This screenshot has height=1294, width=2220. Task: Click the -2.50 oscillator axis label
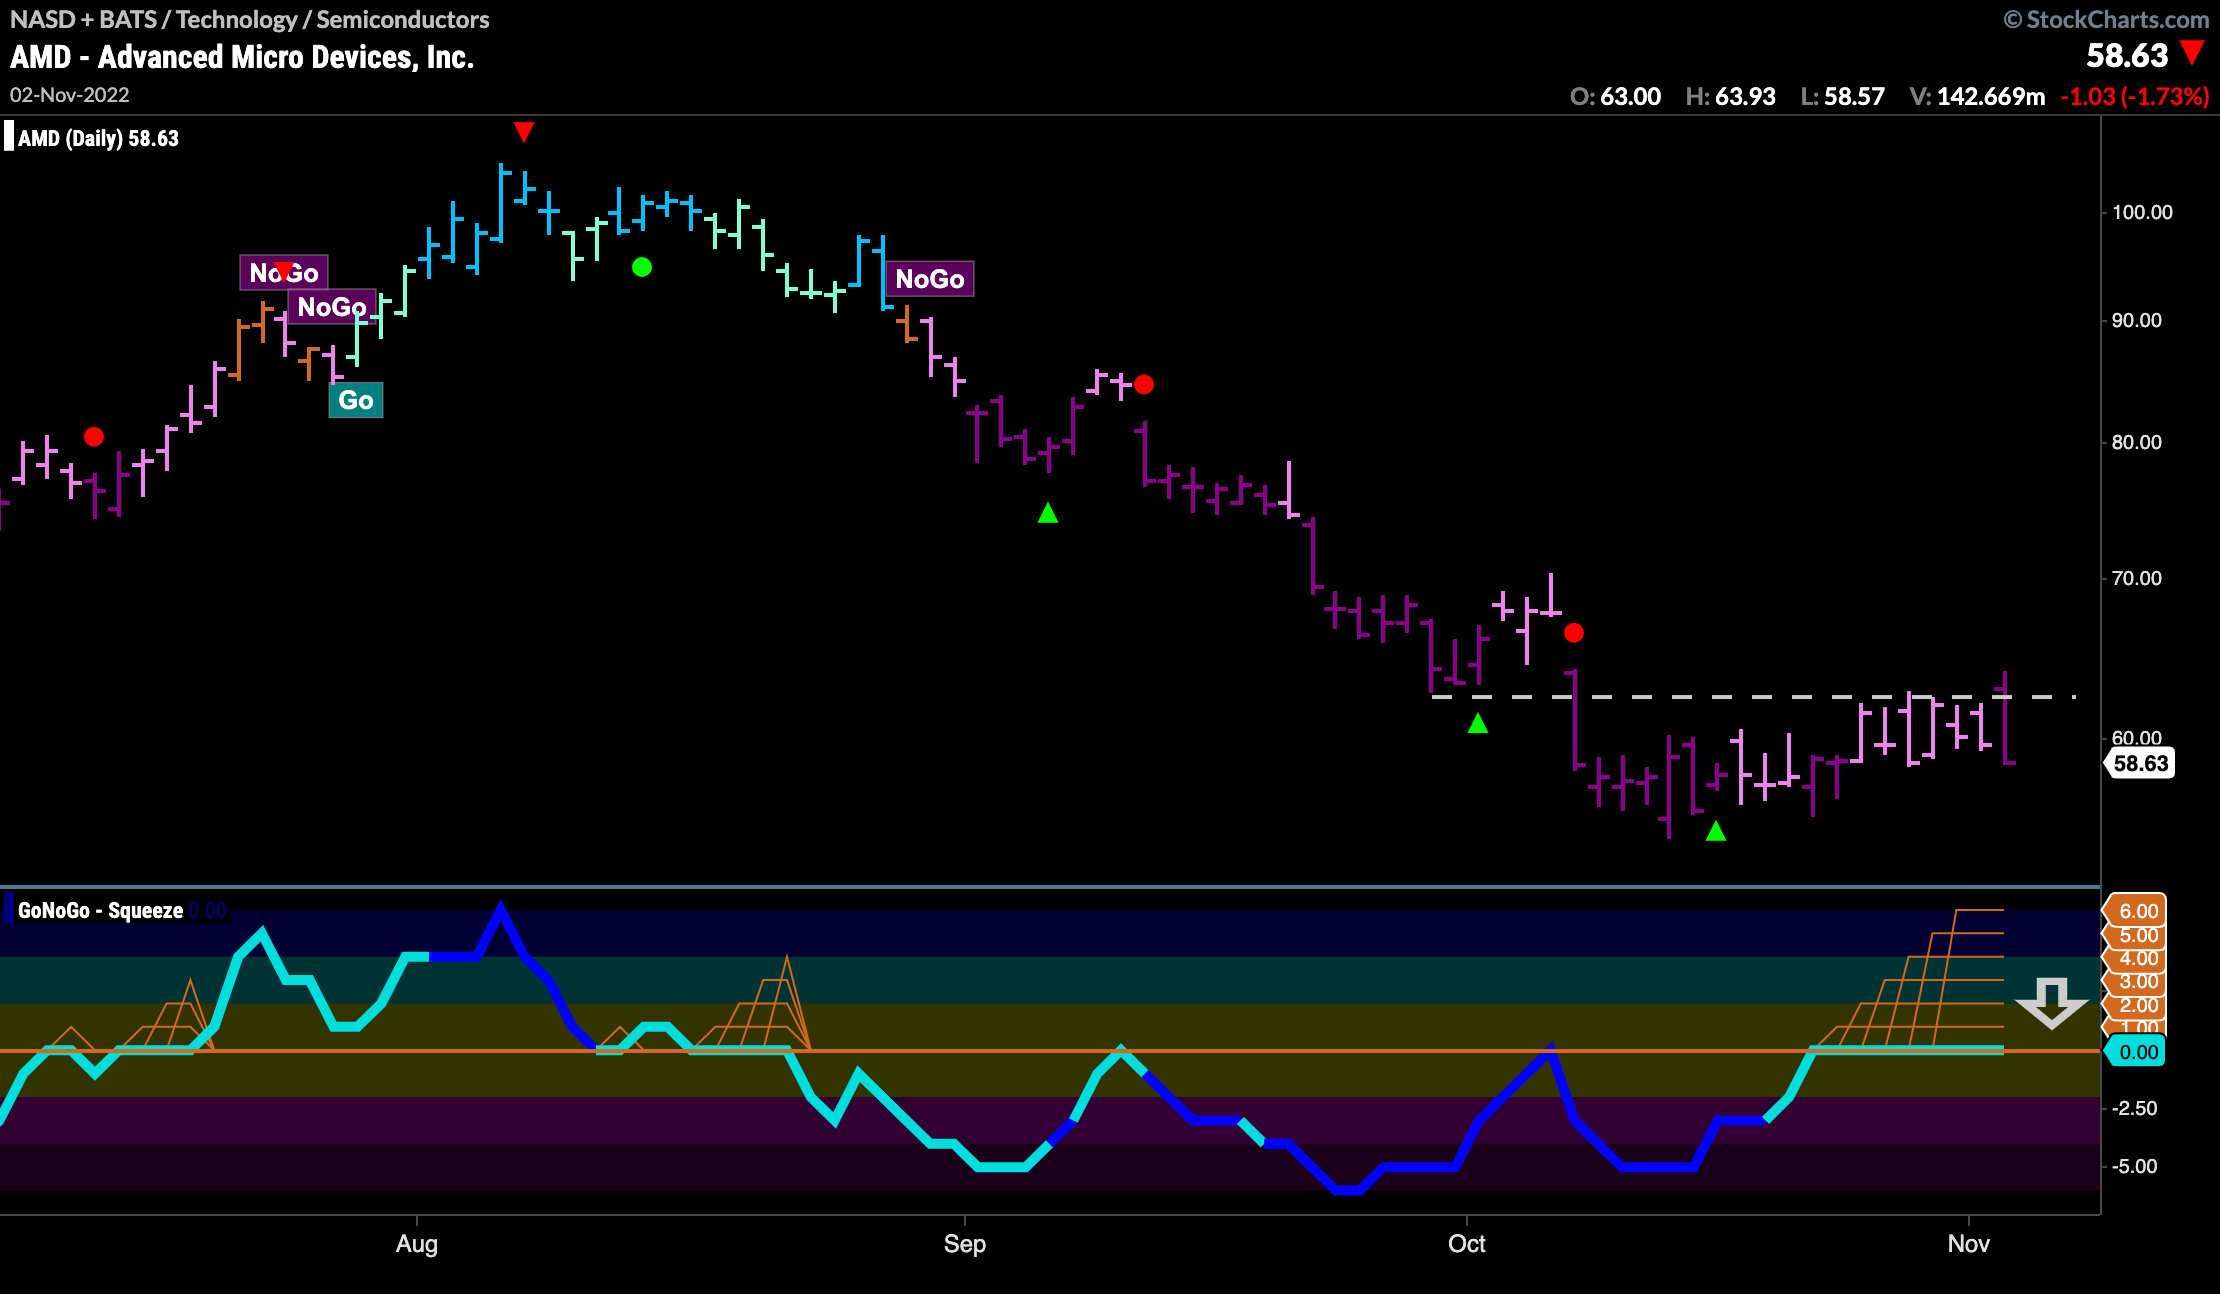tap(2135, 1108)
